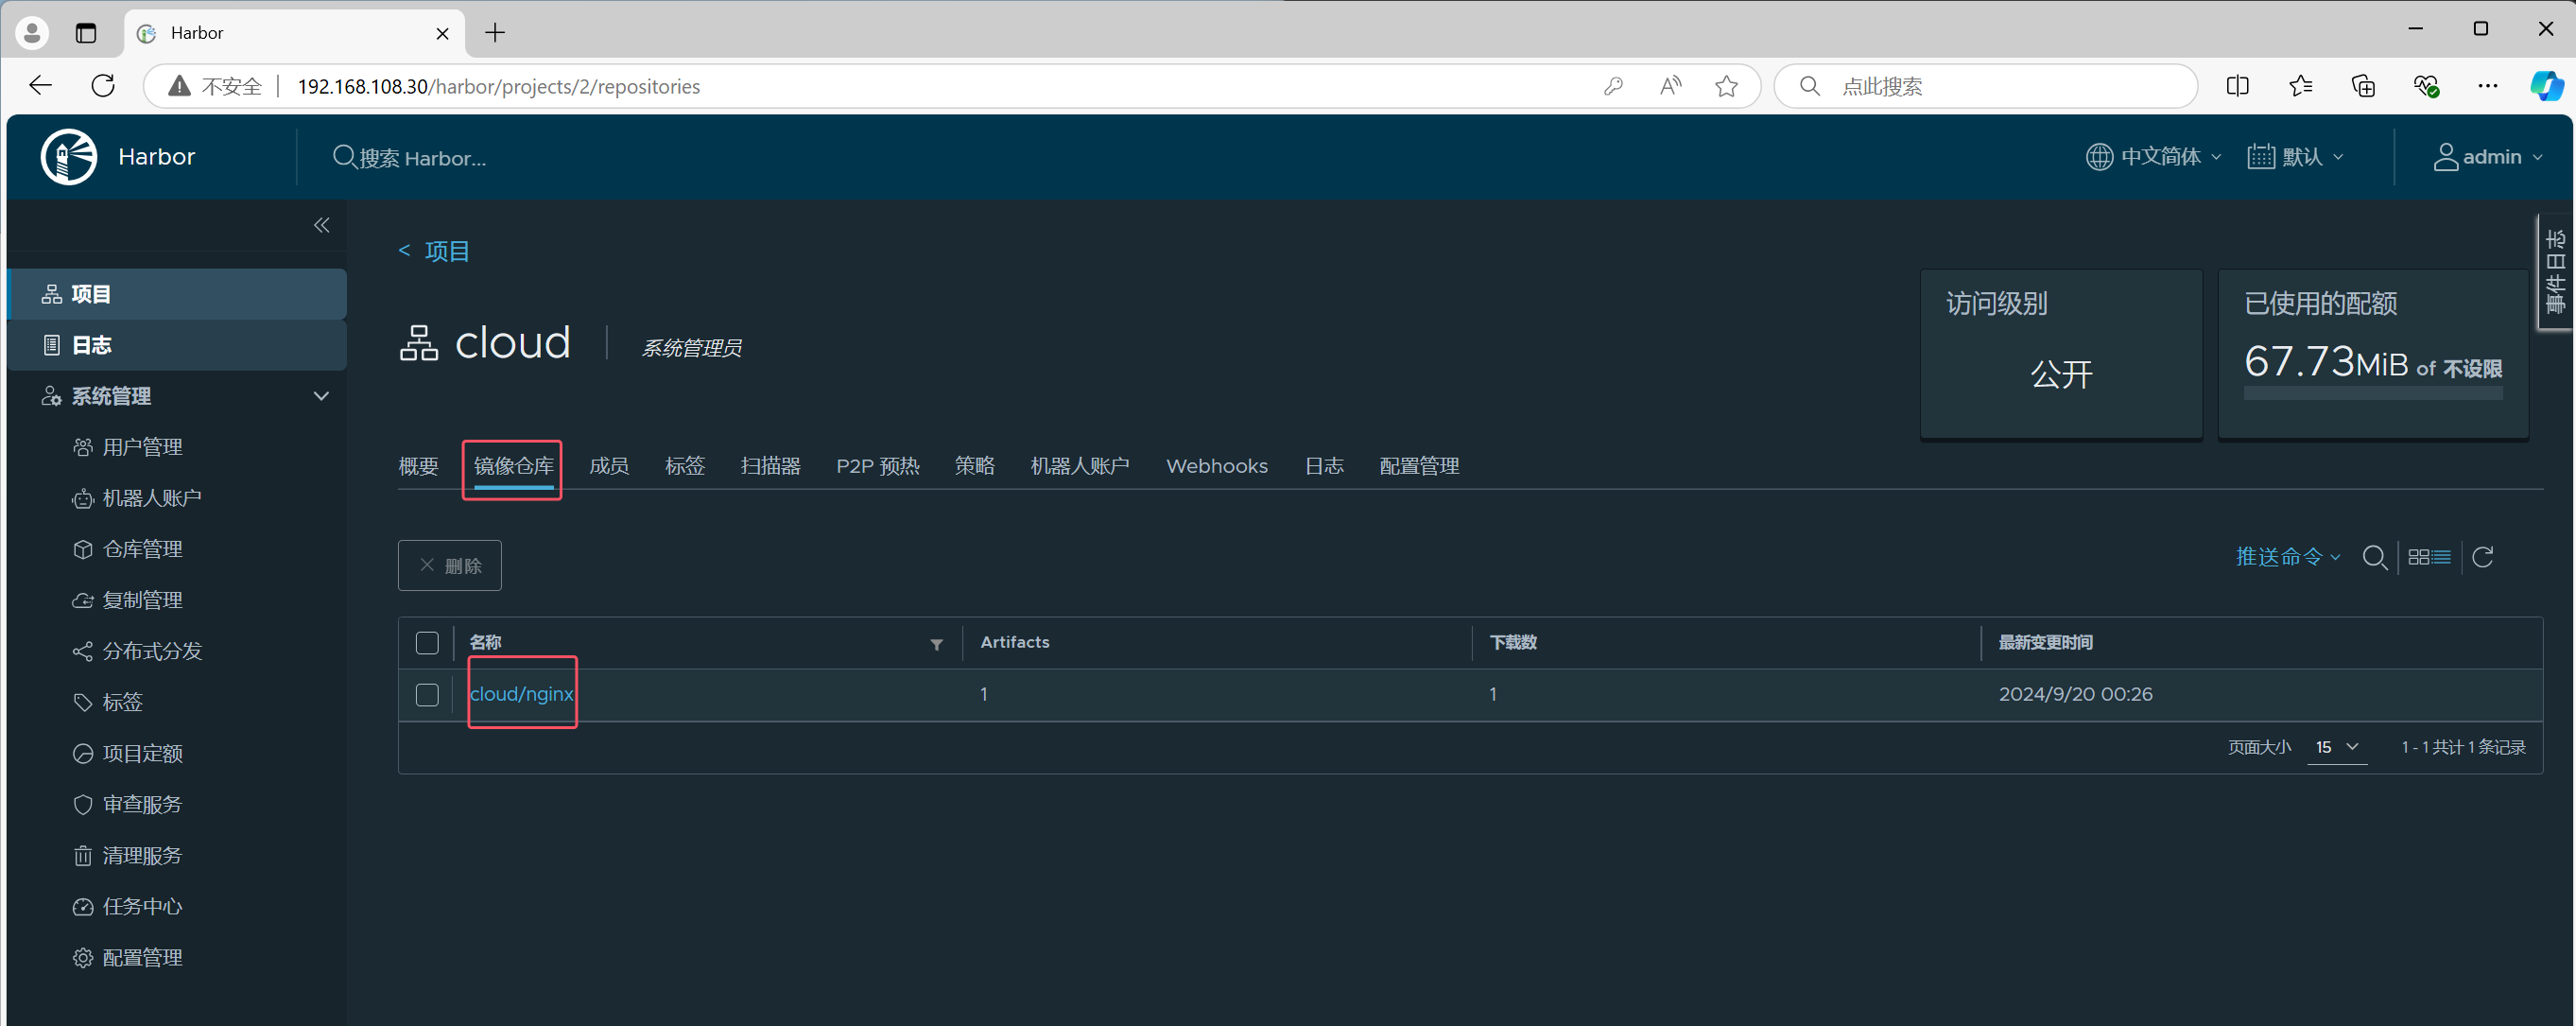The image size is (2576, 1026).
Task: Collapse the sidebar with double-chevron icon
Action: tap(321, 225)
